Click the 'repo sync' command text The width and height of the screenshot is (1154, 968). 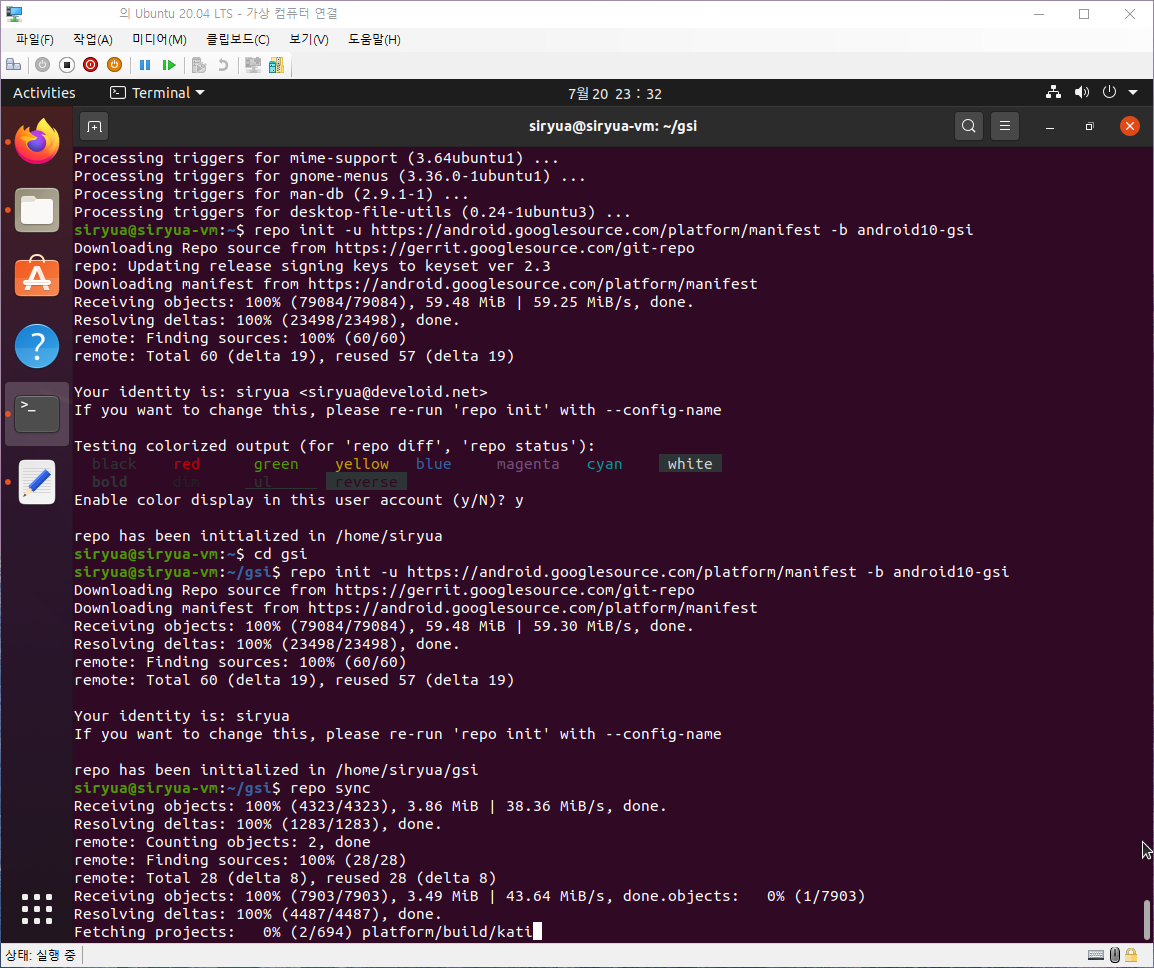click(x=330, y=788)
